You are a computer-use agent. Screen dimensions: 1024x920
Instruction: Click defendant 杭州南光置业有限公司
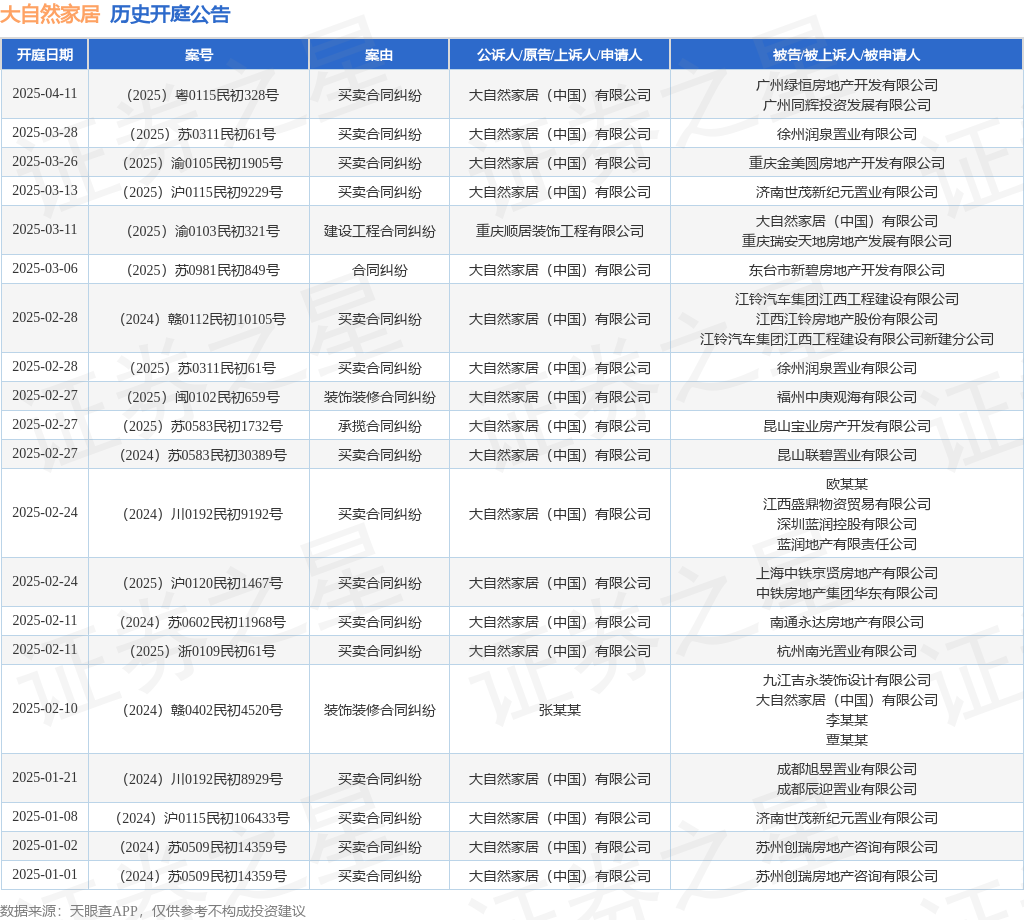coord(846,651)
